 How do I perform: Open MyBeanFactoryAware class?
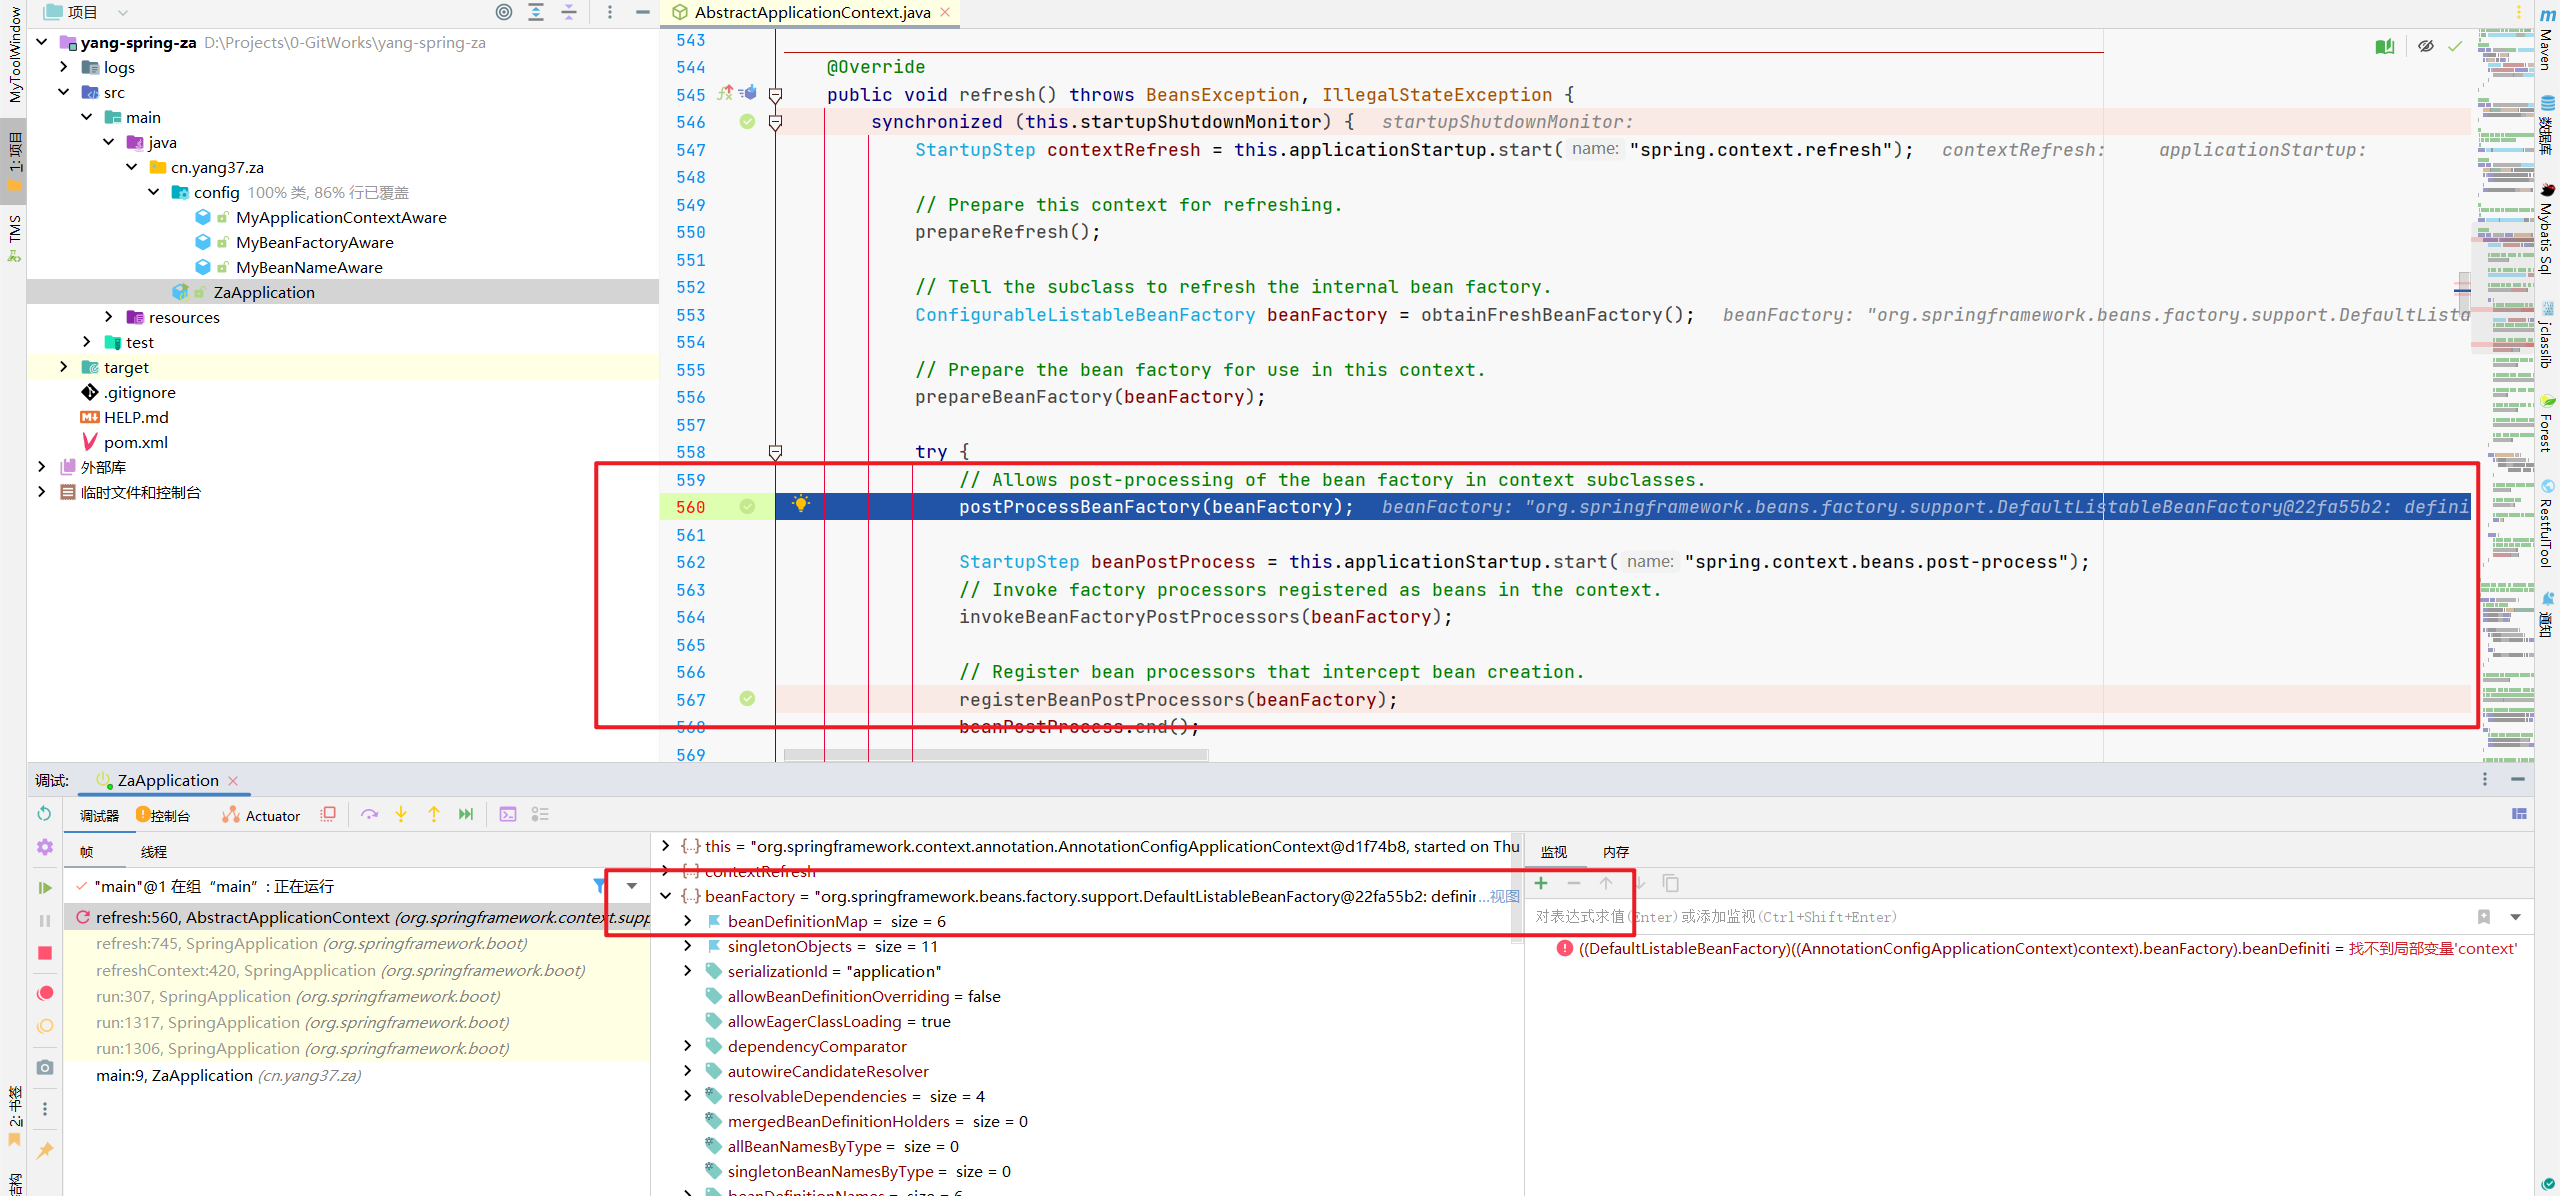tap(315, 242)
